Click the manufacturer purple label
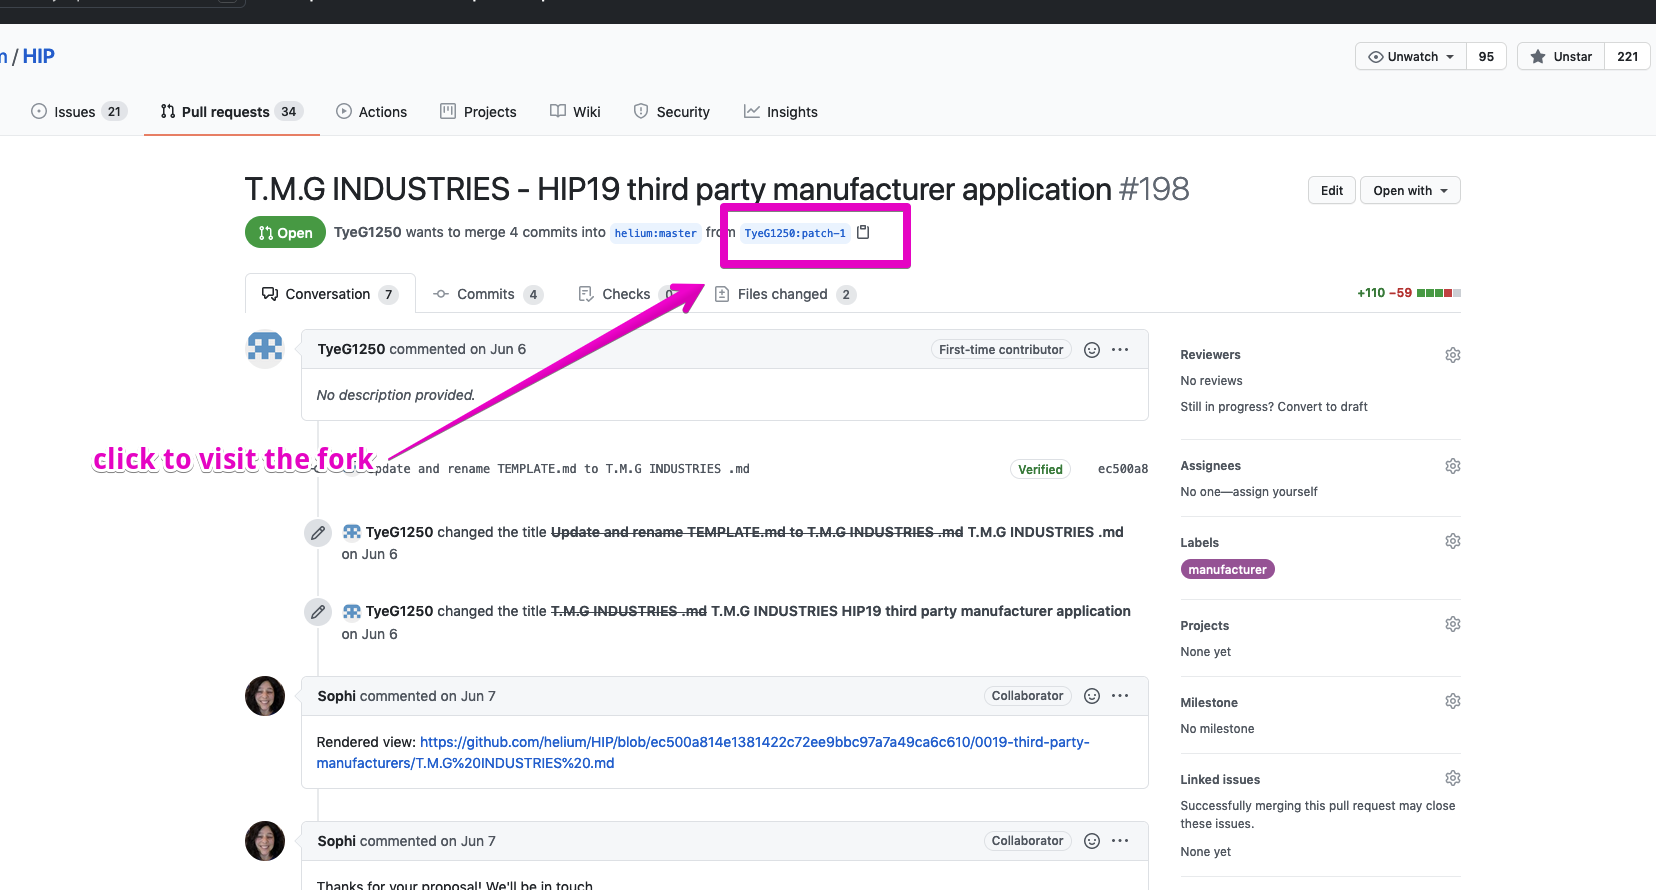This screenshot has height=890, width=1656. pos(1227,569)
